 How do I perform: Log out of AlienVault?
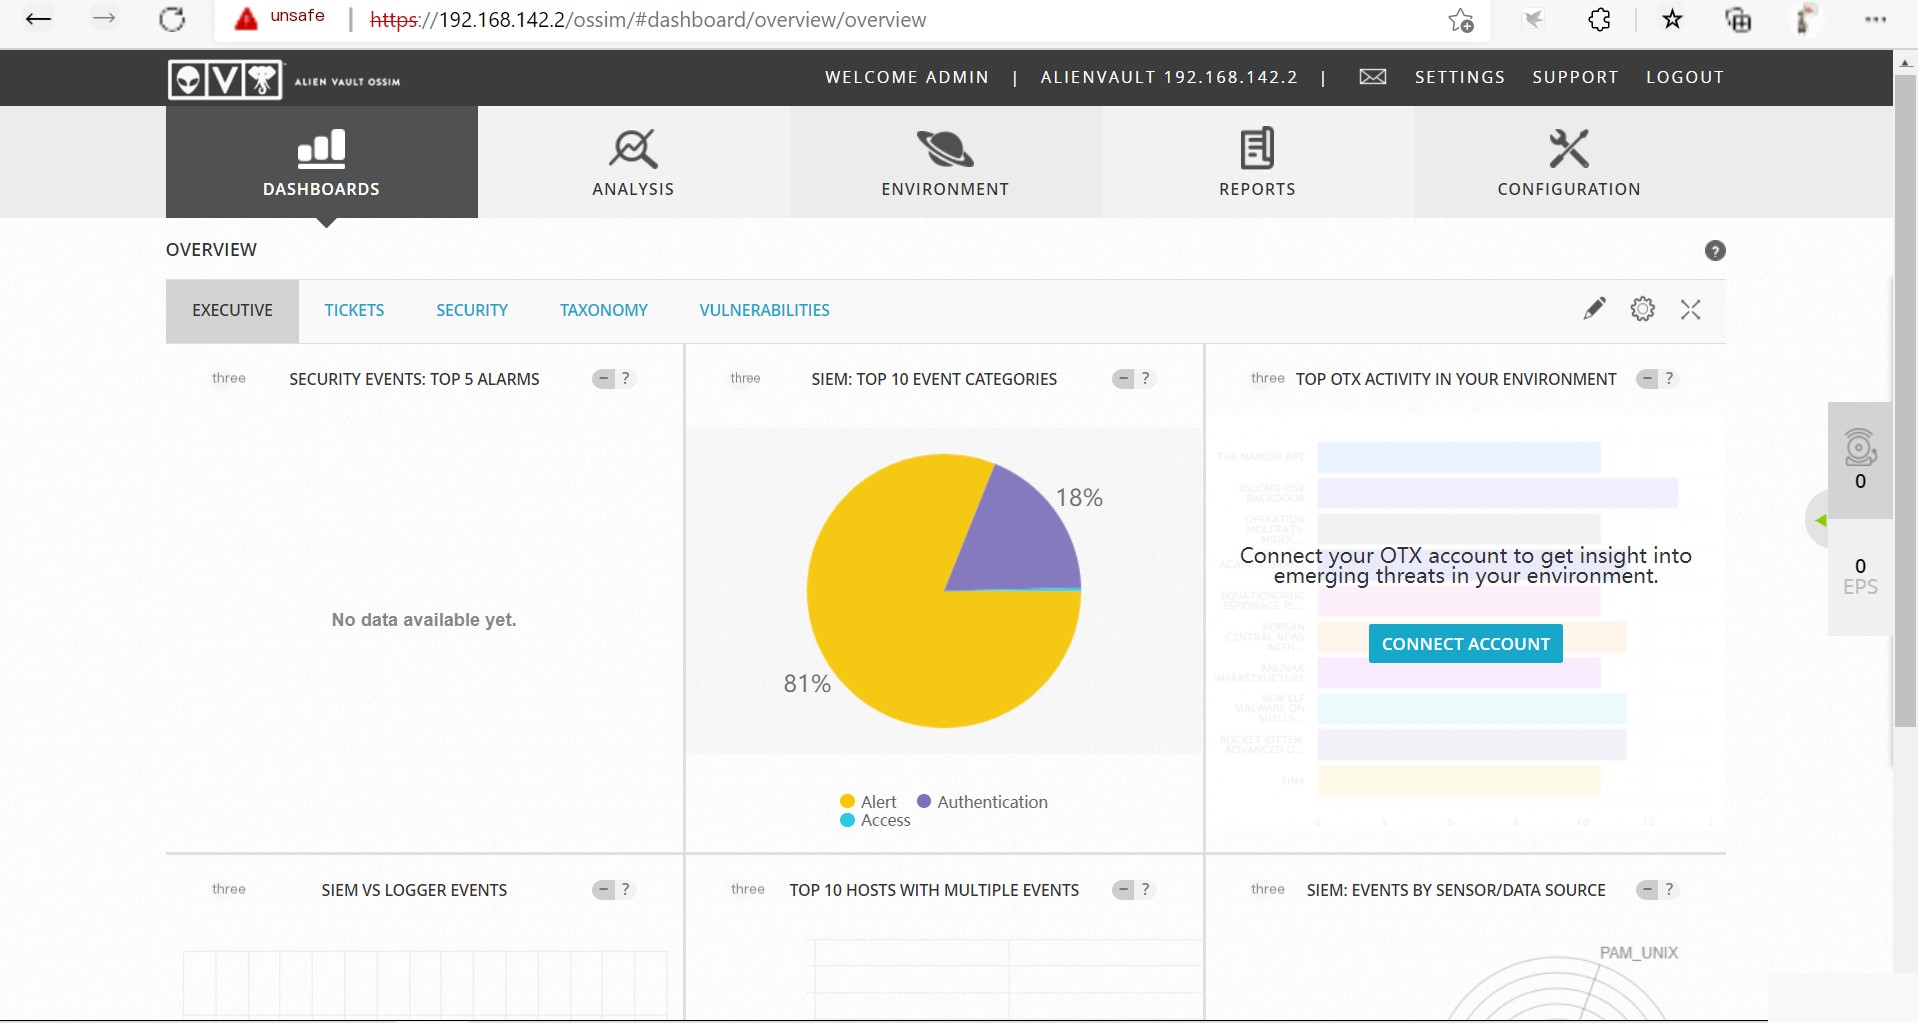click(1685, 77)
